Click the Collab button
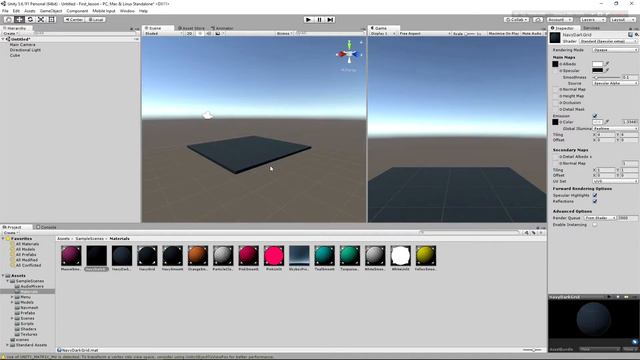Screen dimensions: 640x360 coord(516,19)
